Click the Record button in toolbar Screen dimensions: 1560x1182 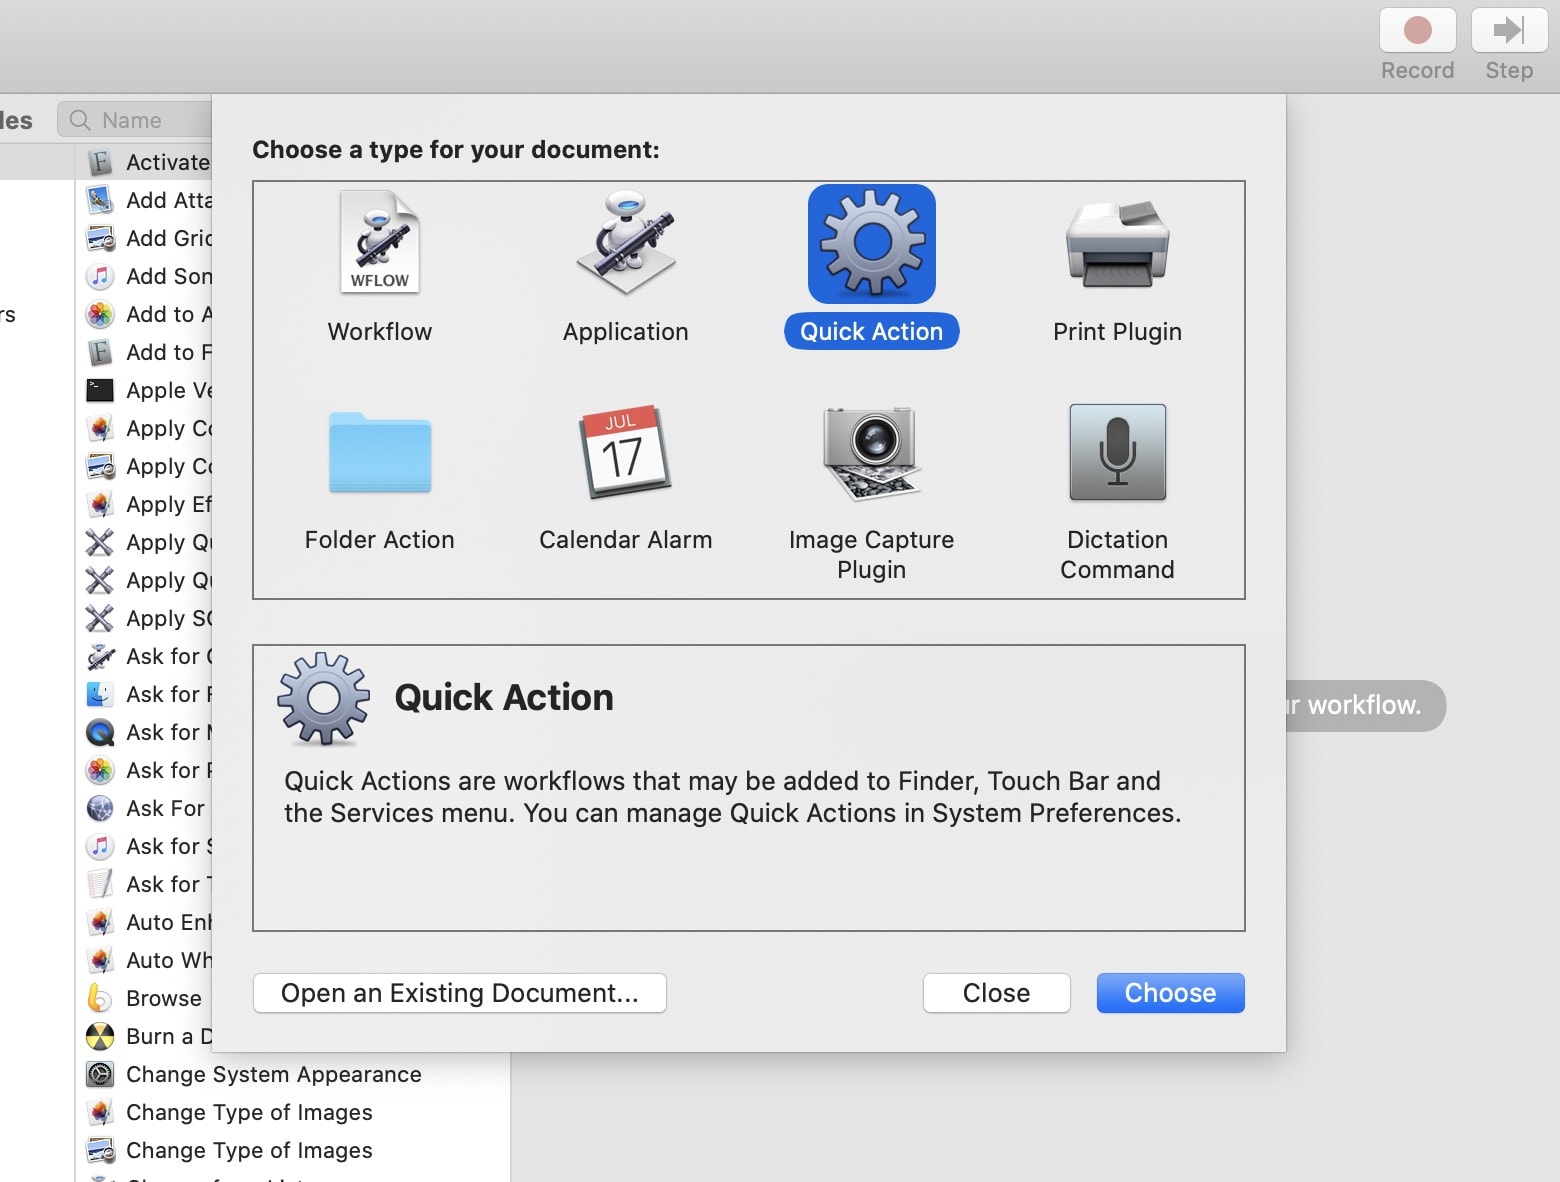tap(1417, 32)
